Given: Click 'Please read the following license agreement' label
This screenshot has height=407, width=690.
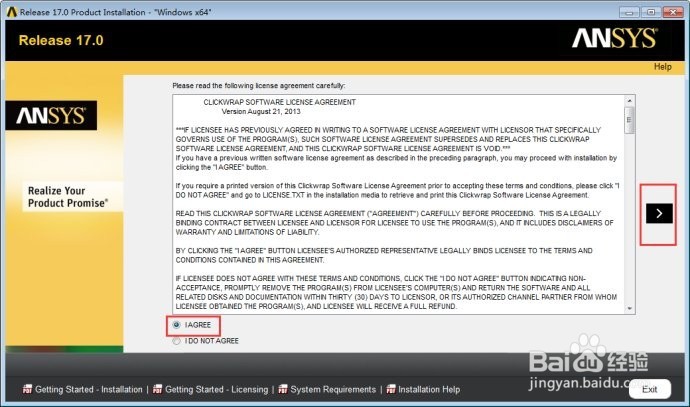Looking at the screenshot, I should tap(259, 86).
